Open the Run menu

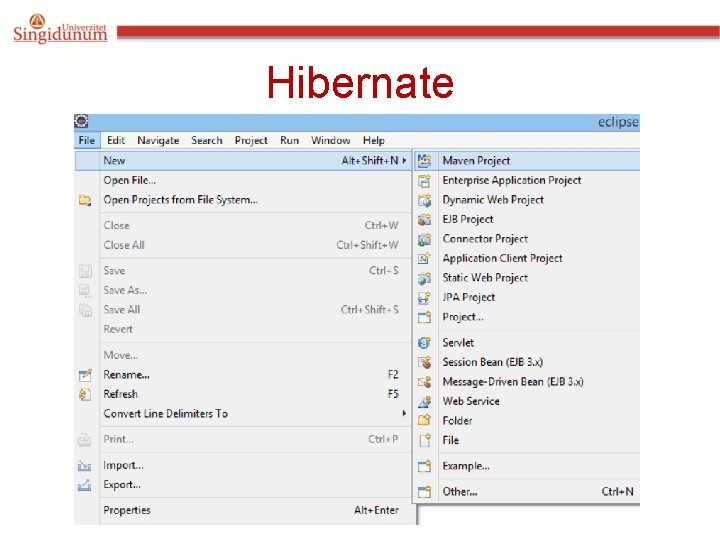(289, 141)
